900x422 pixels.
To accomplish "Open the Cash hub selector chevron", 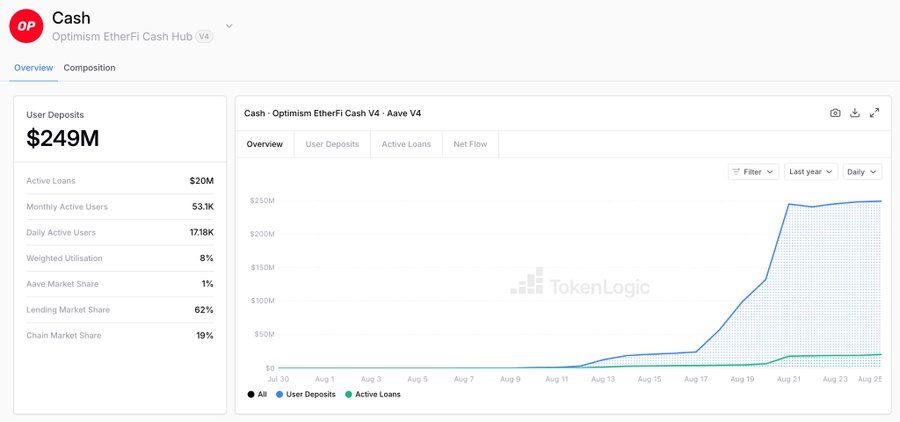I will 229,26.
